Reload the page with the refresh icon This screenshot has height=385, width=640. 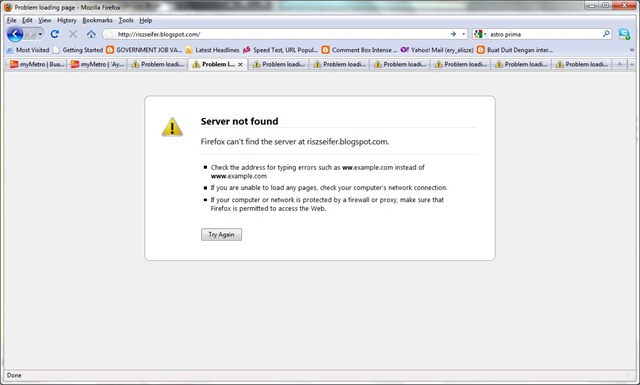coord(55,34)
